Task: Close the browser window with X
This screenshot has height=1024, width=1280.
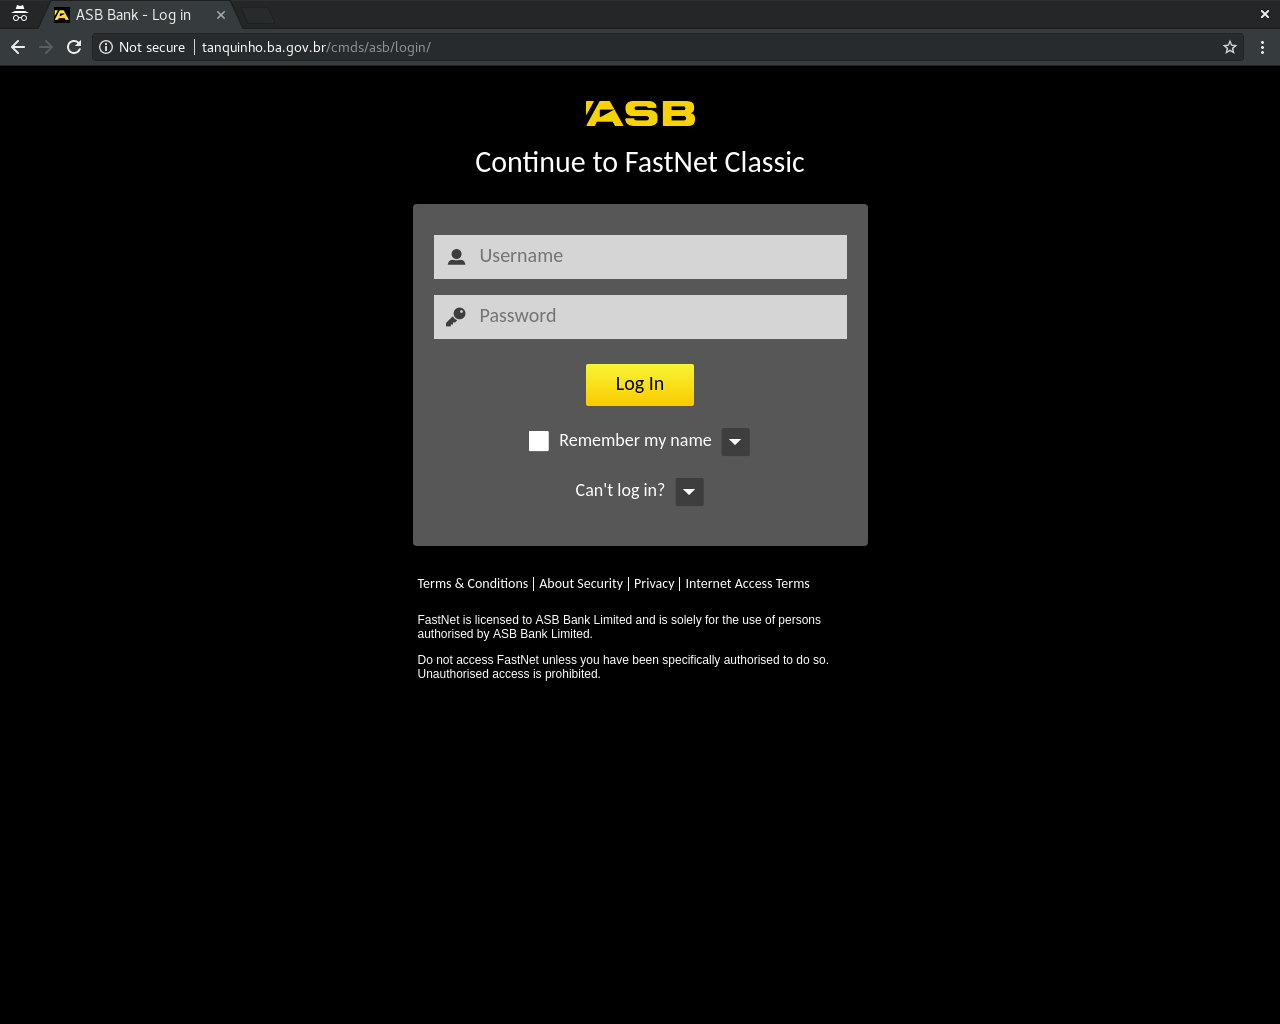Action: 1264,14
